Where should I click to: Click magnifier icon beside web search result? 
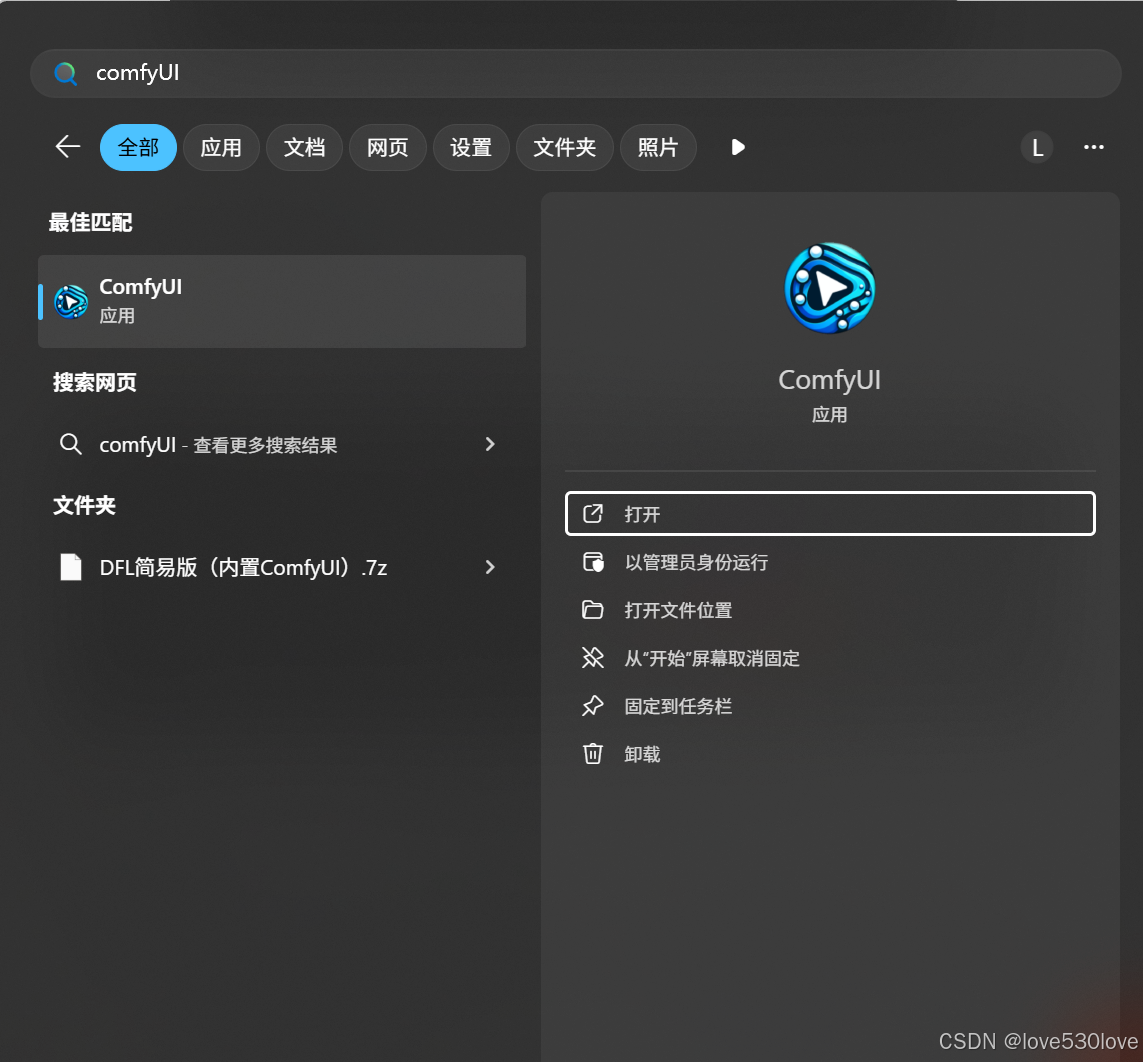pyautogui.click(x=71, y=444)
